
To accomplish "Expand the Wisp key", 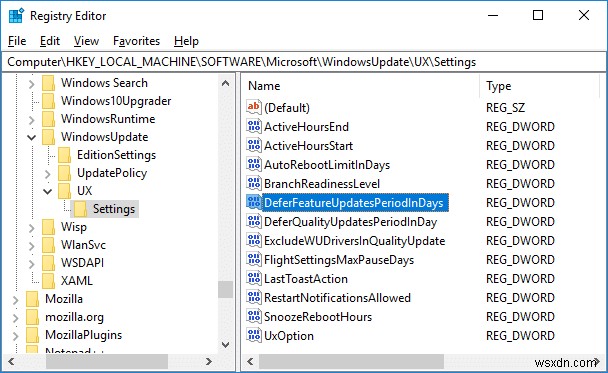I will click(x=31, y=228).
